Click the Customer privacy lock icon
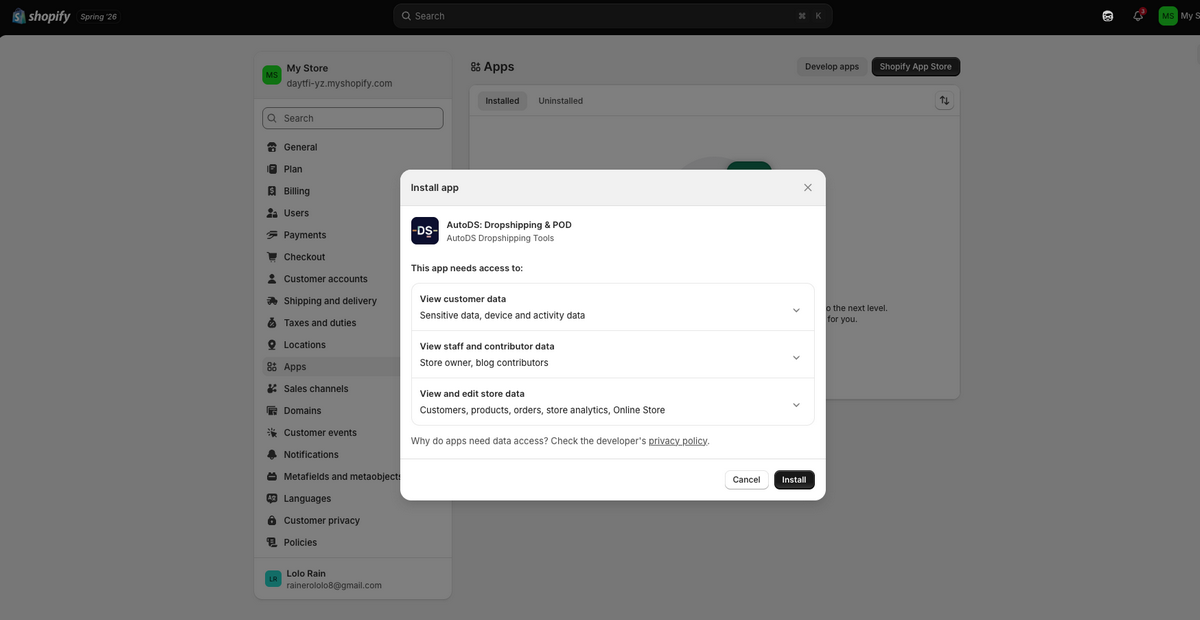1200x620 pixels. point(272,521)
